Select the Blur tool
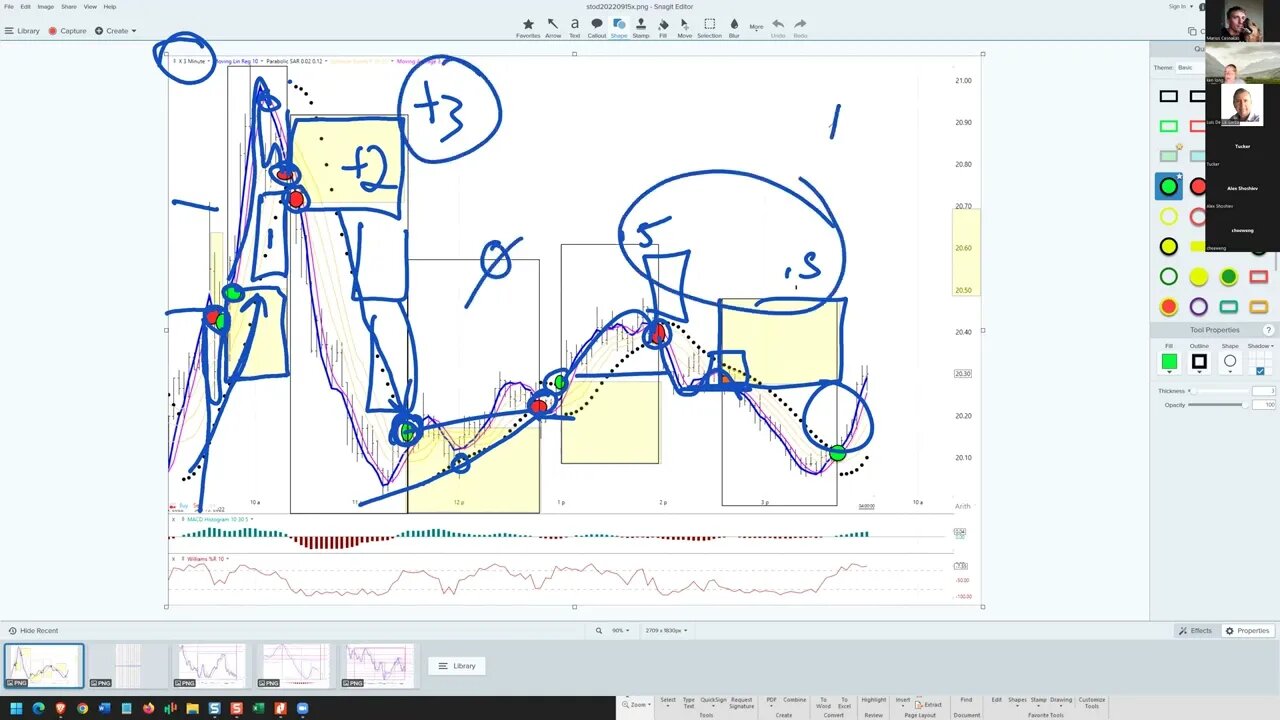1280x720 pixels. [734, 27]
